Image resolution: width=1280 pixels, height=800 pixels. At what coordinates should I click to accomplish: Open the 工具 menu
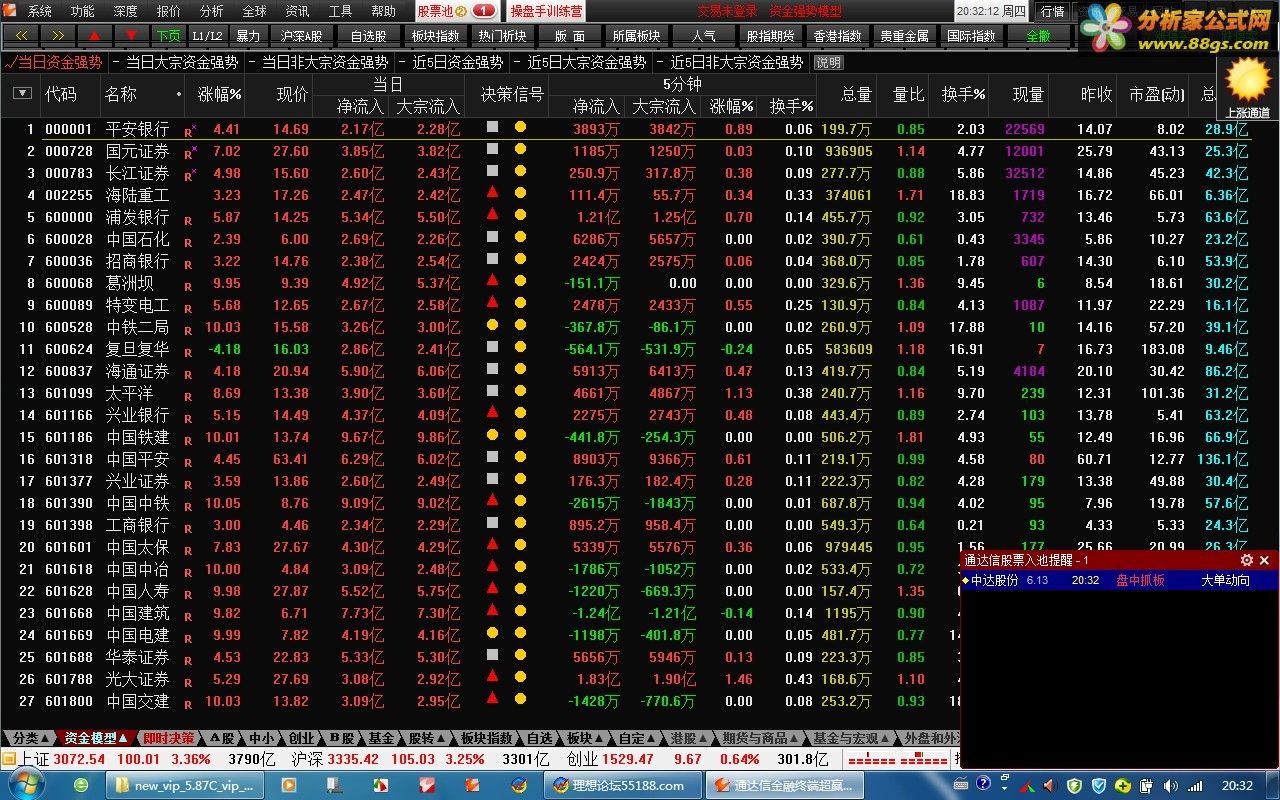[x=340, y=11]
